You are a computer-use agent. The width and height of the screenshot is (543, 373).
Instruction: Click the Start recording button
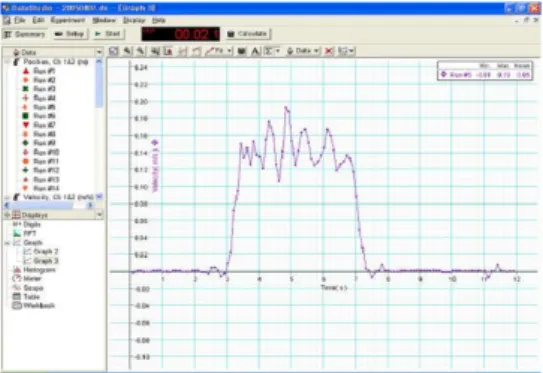tap(108, 34)
